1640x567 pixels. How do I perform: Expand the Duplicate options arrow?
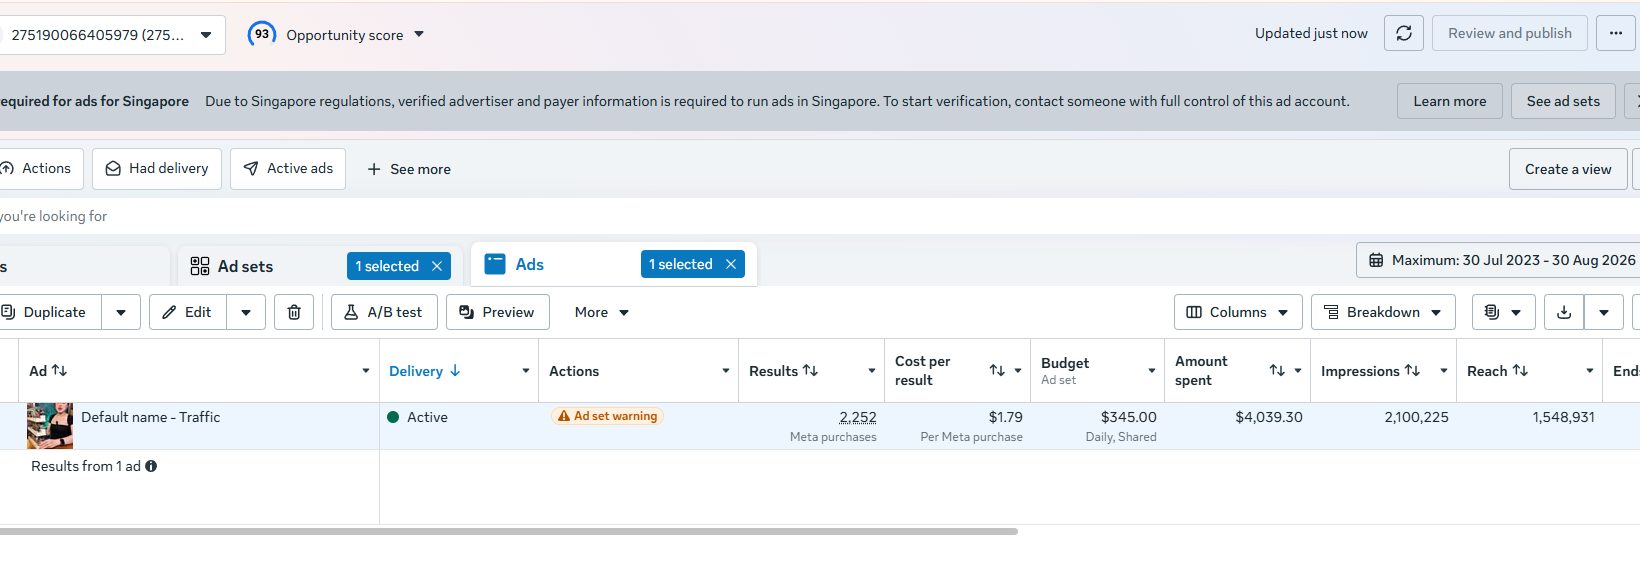pyautogui.click(x=121, y=312)
